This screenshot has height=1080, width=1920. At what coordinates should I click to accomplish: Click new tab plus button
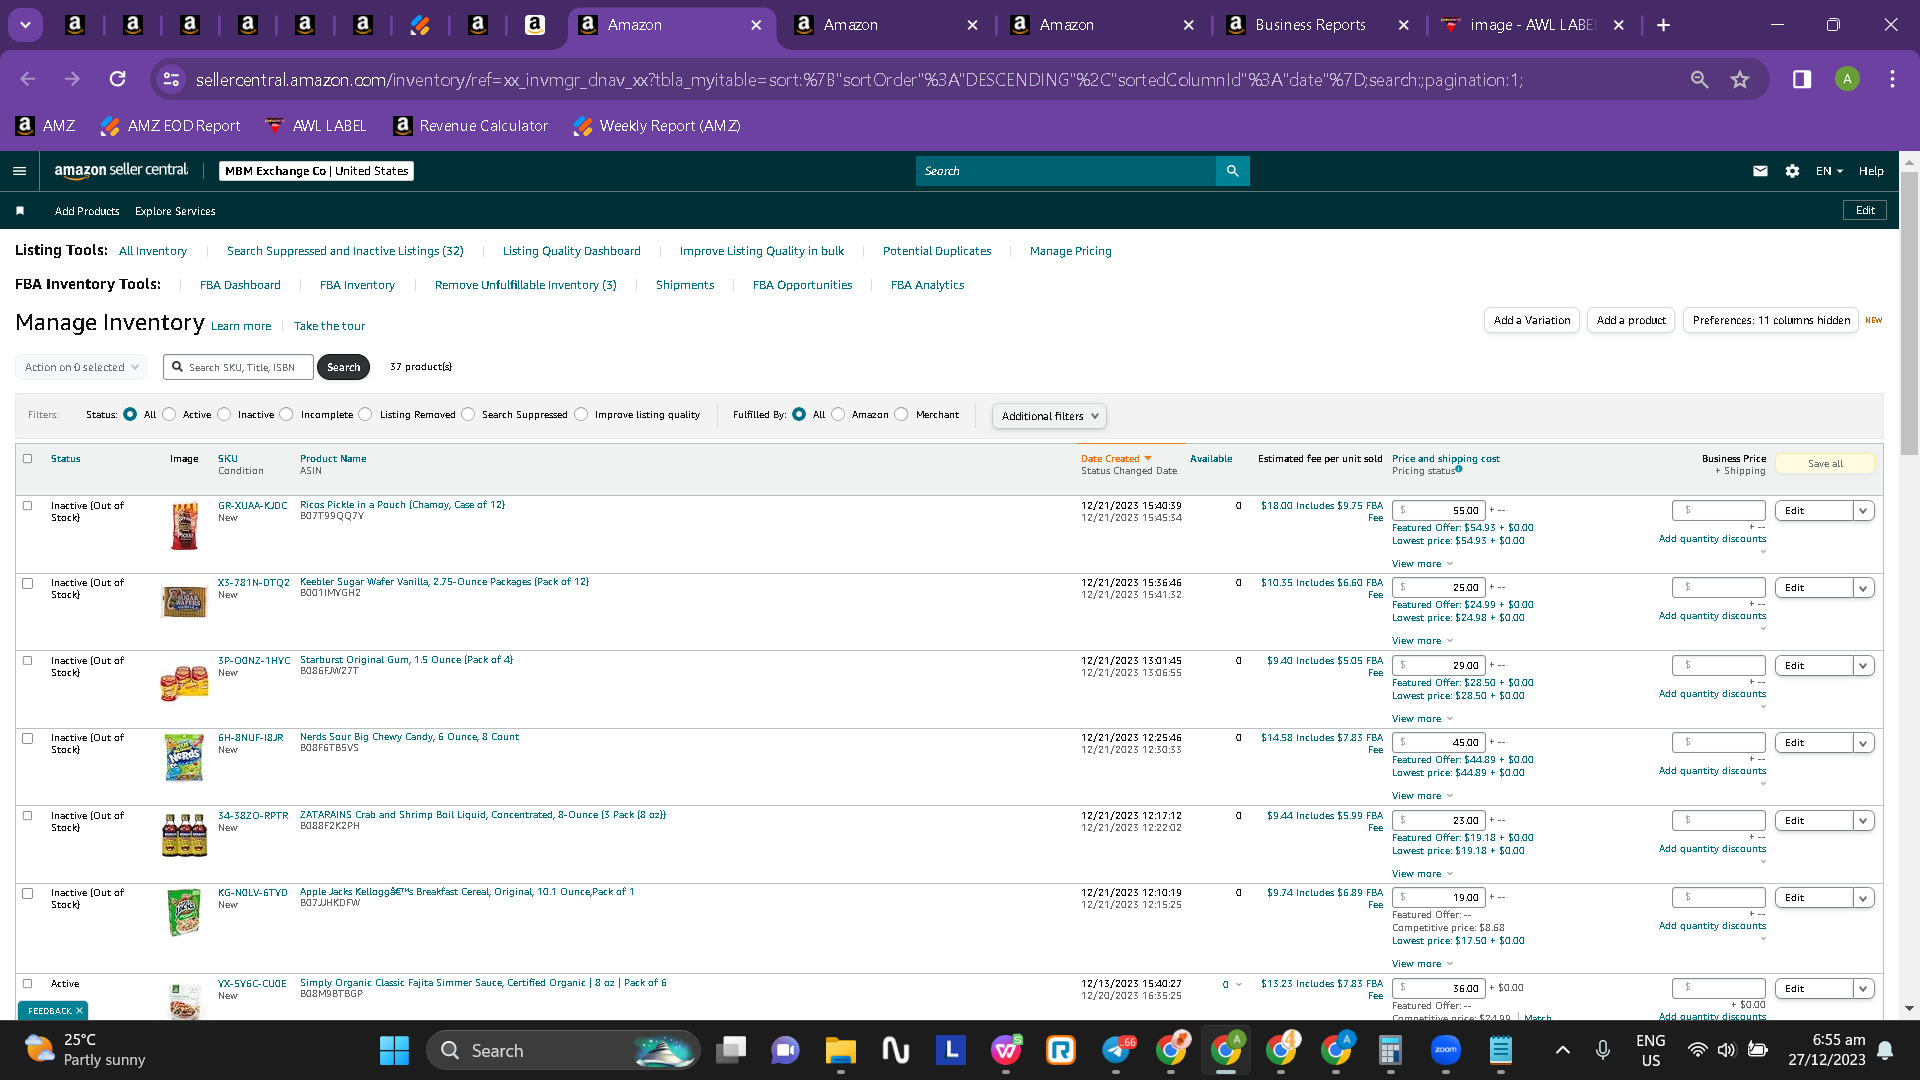pyautogui.click(x=1664, y=25)
